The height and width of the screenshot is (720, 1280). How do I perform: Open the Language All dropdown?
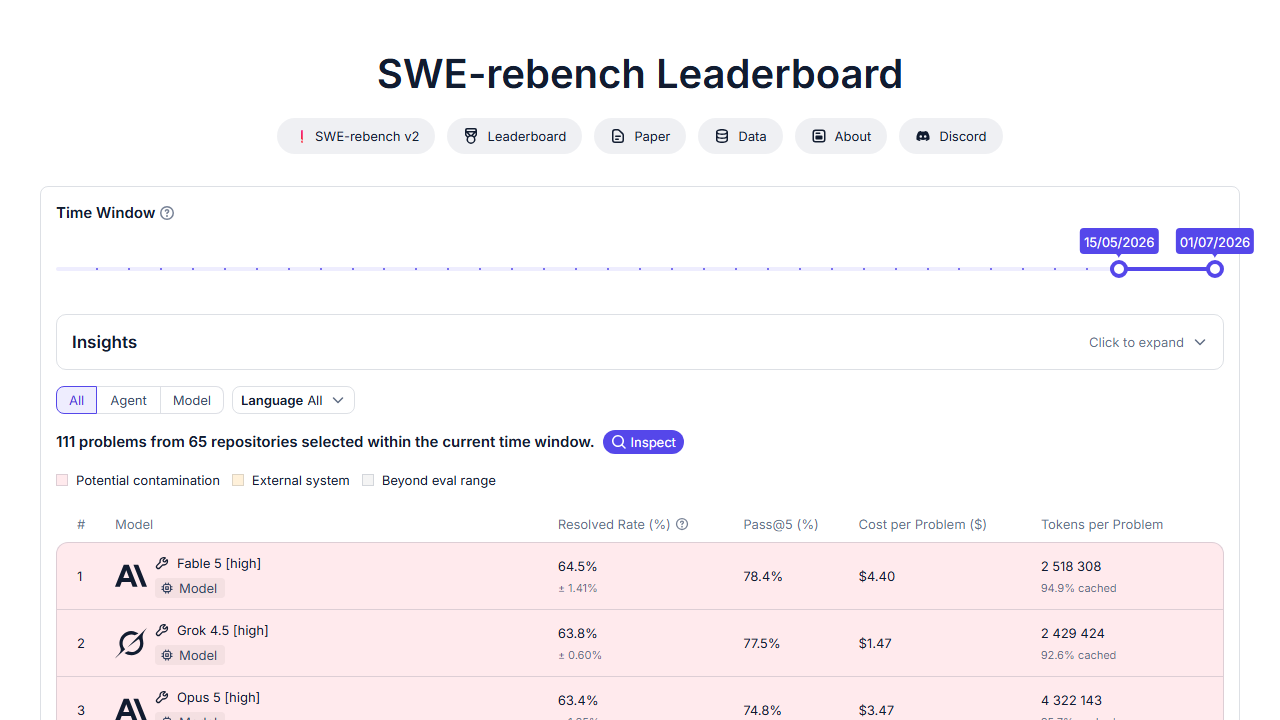pyautogui.click(x=293, y=400)
